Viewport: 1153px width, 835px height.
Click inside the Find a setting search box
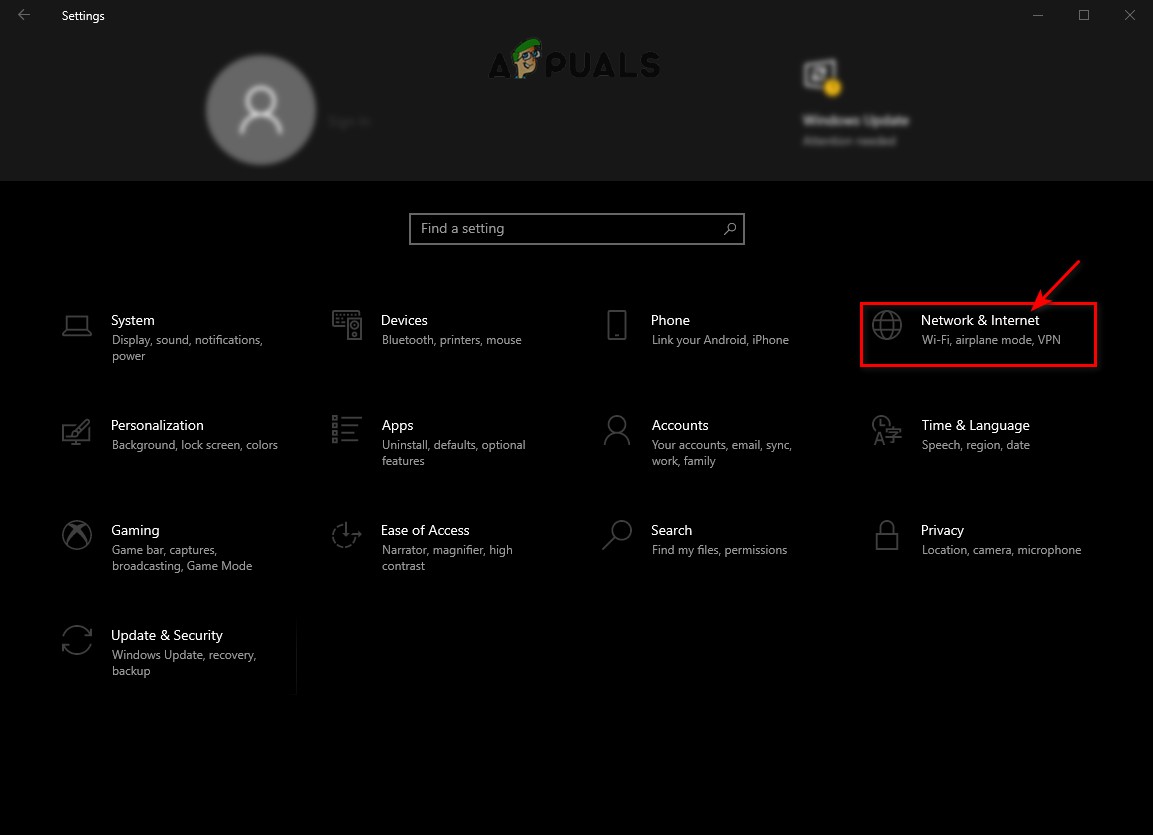coord(560,229)
